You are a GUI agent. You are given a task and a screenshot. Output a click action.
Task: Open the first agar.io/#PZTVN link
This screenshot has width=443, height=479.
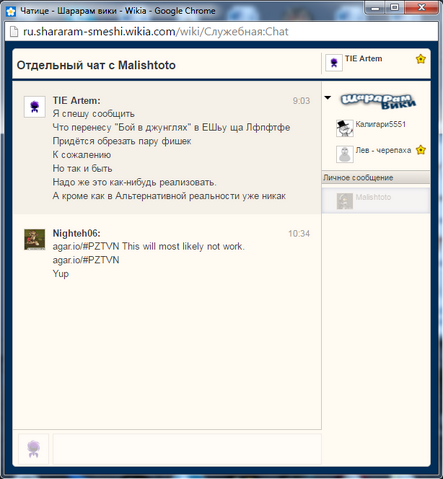click(86, 246)
